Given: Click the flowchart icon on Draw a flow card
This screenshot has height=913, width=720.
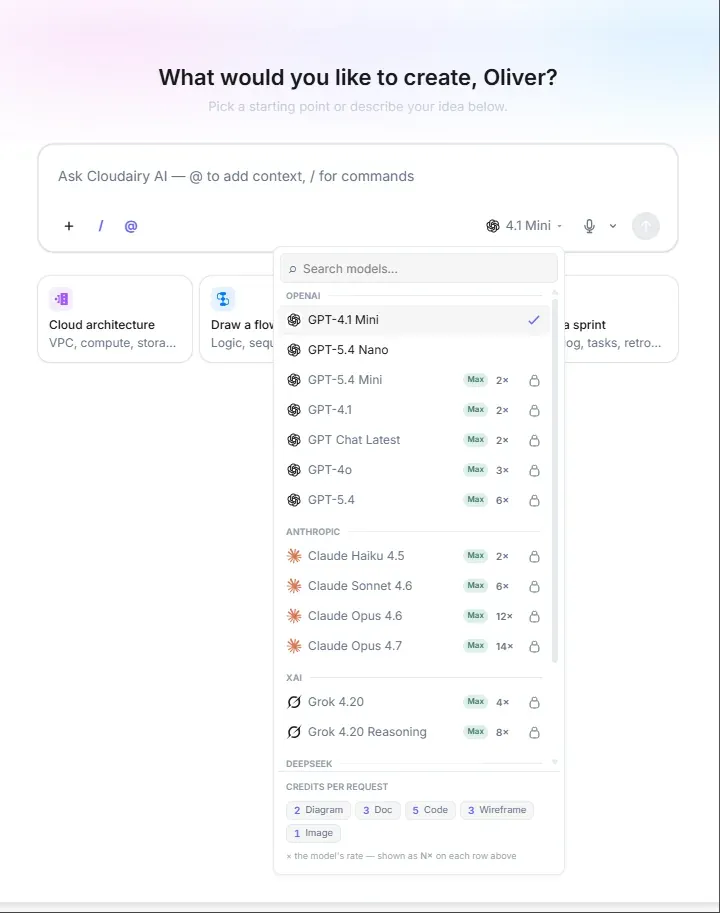Looking at the screenshot, I should (223, 299).
